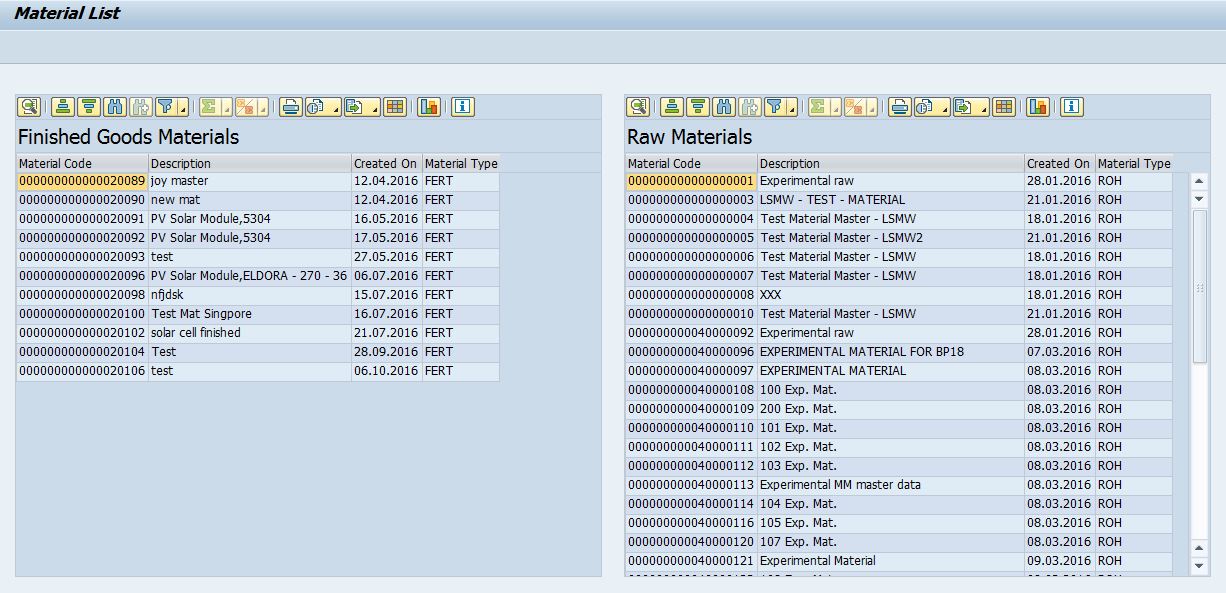Expand the Views dropdown arrow in Raw Materials toolbar
The height and width of the screenshot is (593, 1226).
pos(947,107)
